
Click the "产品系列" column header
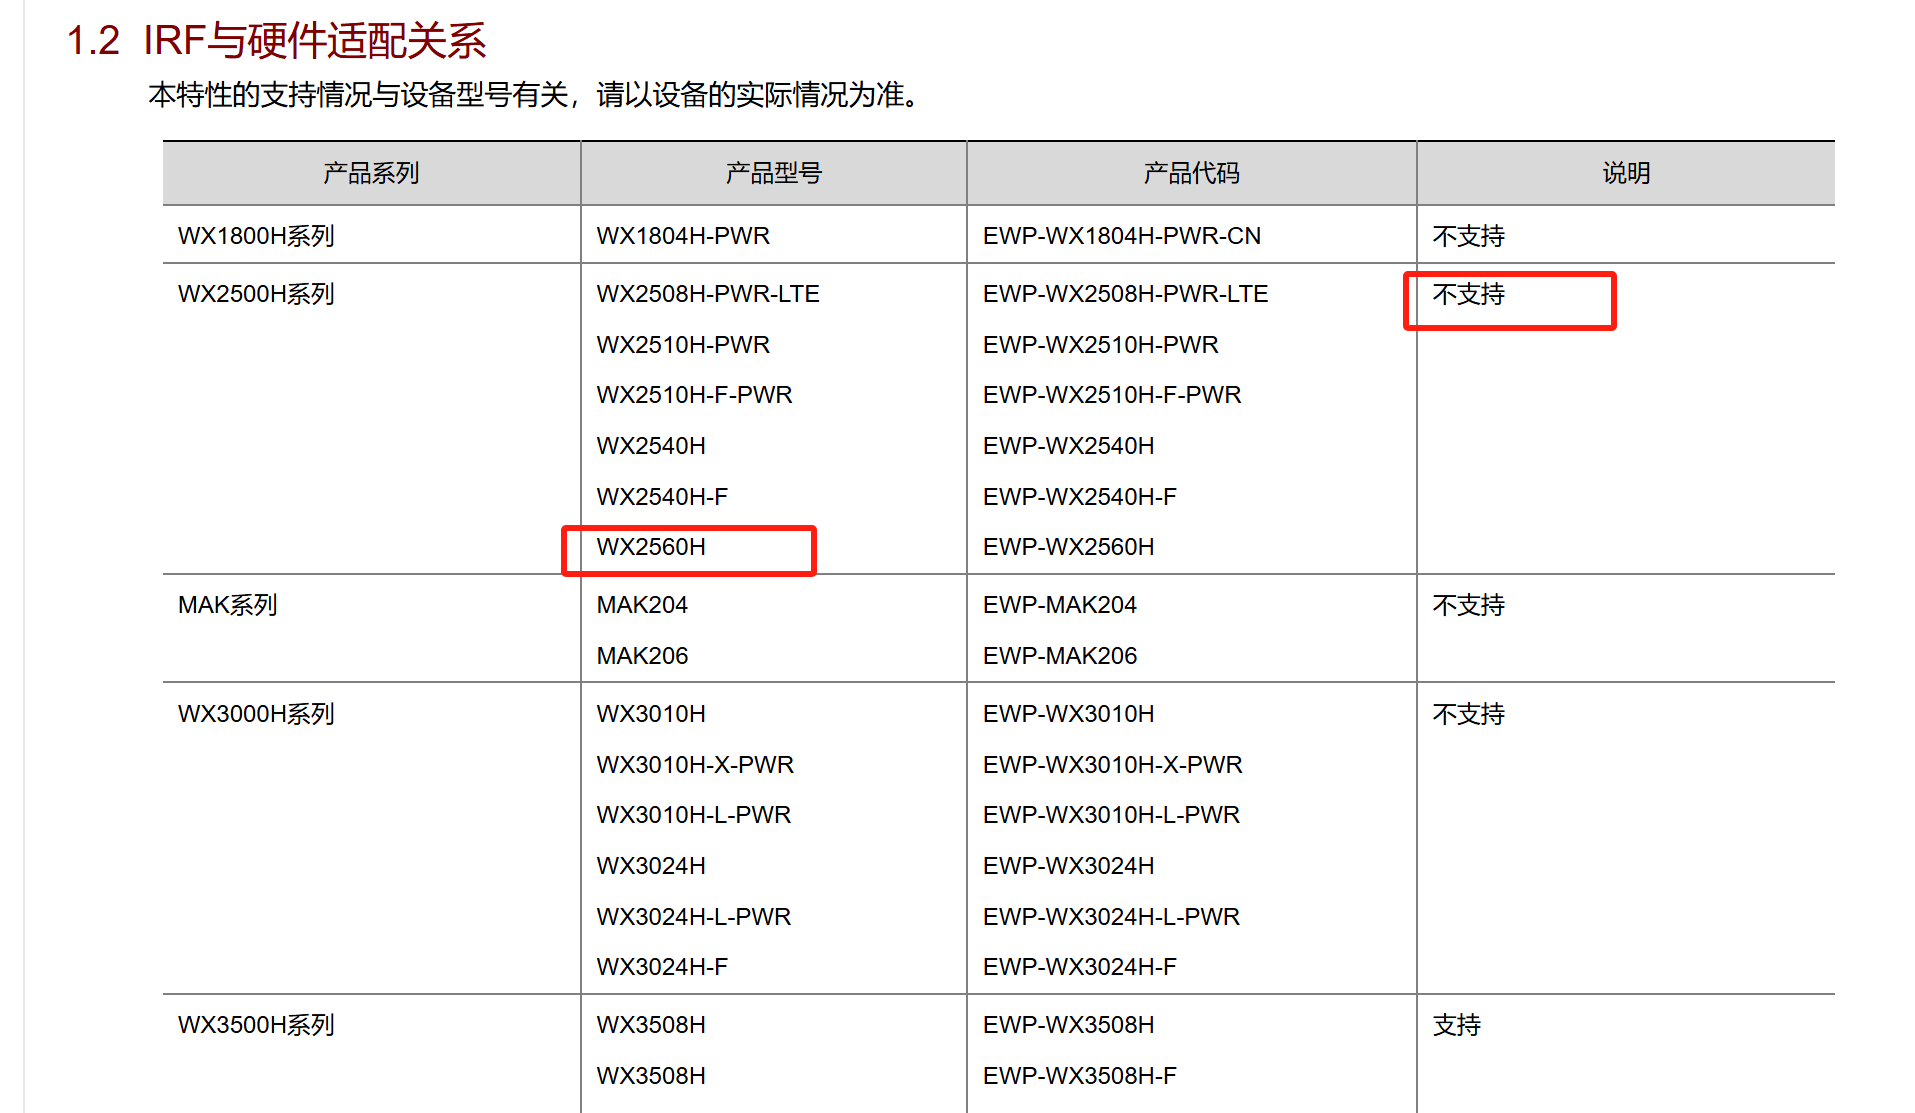click(371, 173)
